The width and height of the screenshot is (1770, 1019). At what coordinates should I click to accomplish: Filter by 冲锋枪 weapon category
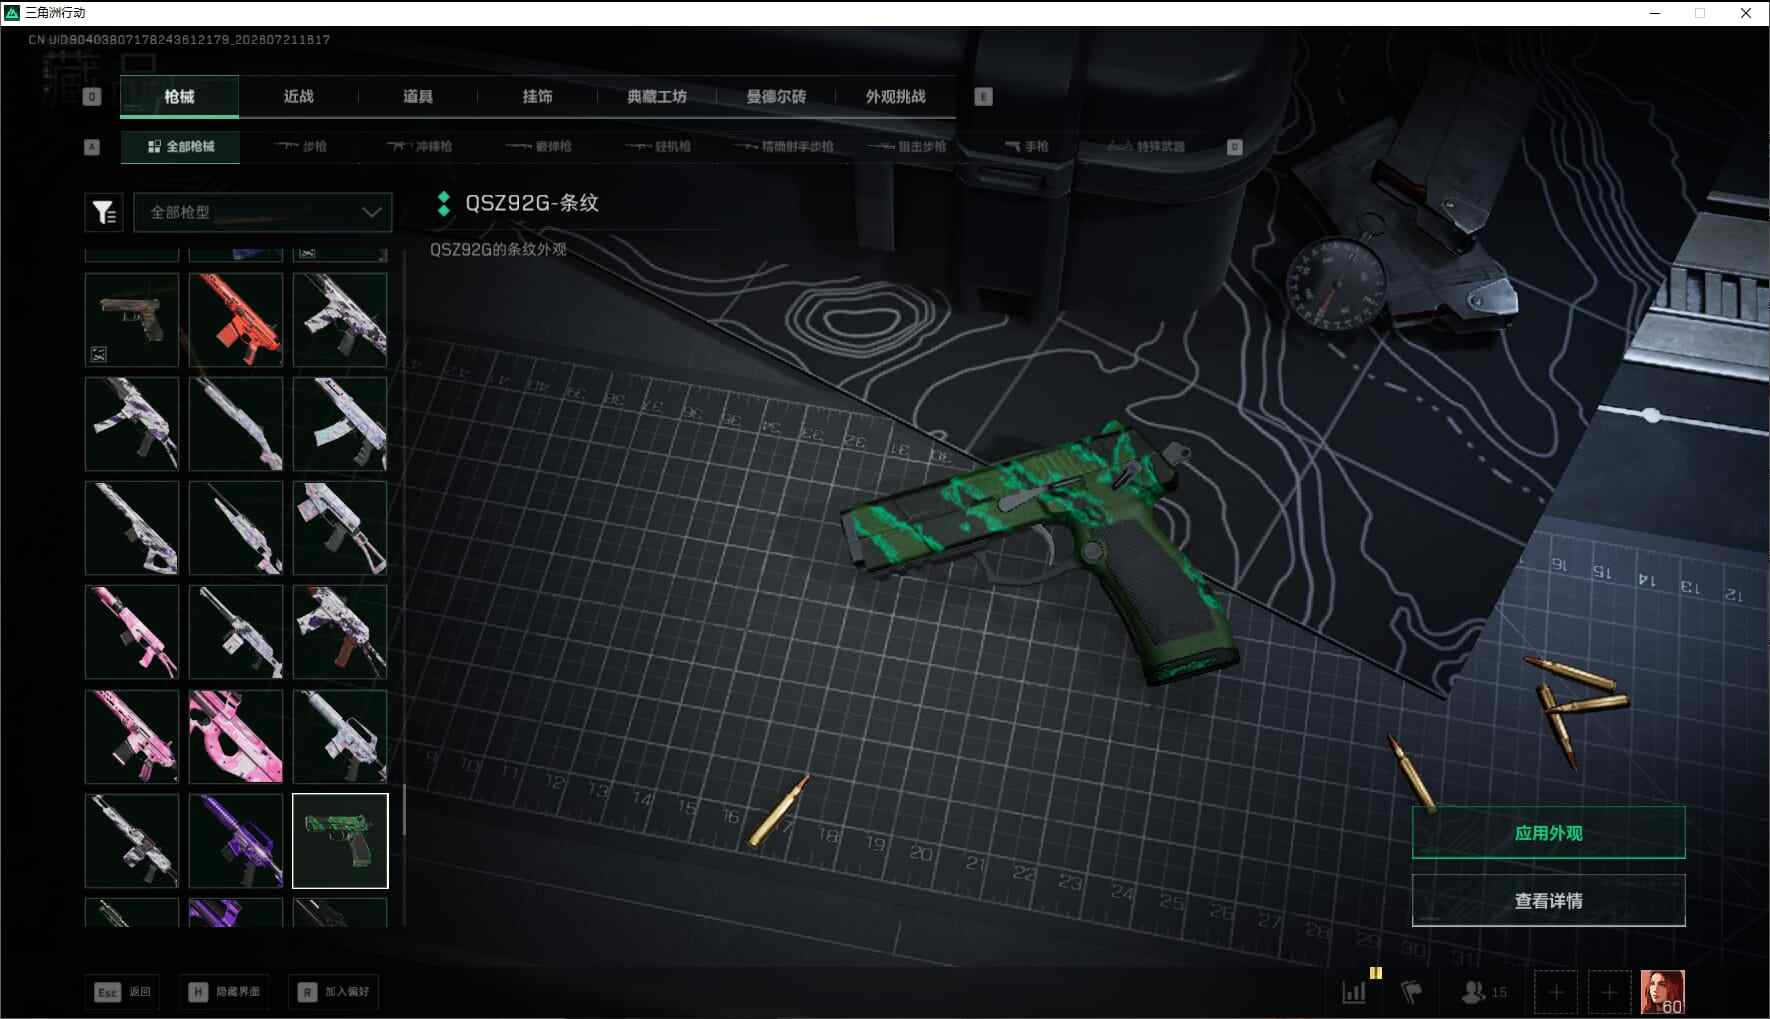(420, 147)
